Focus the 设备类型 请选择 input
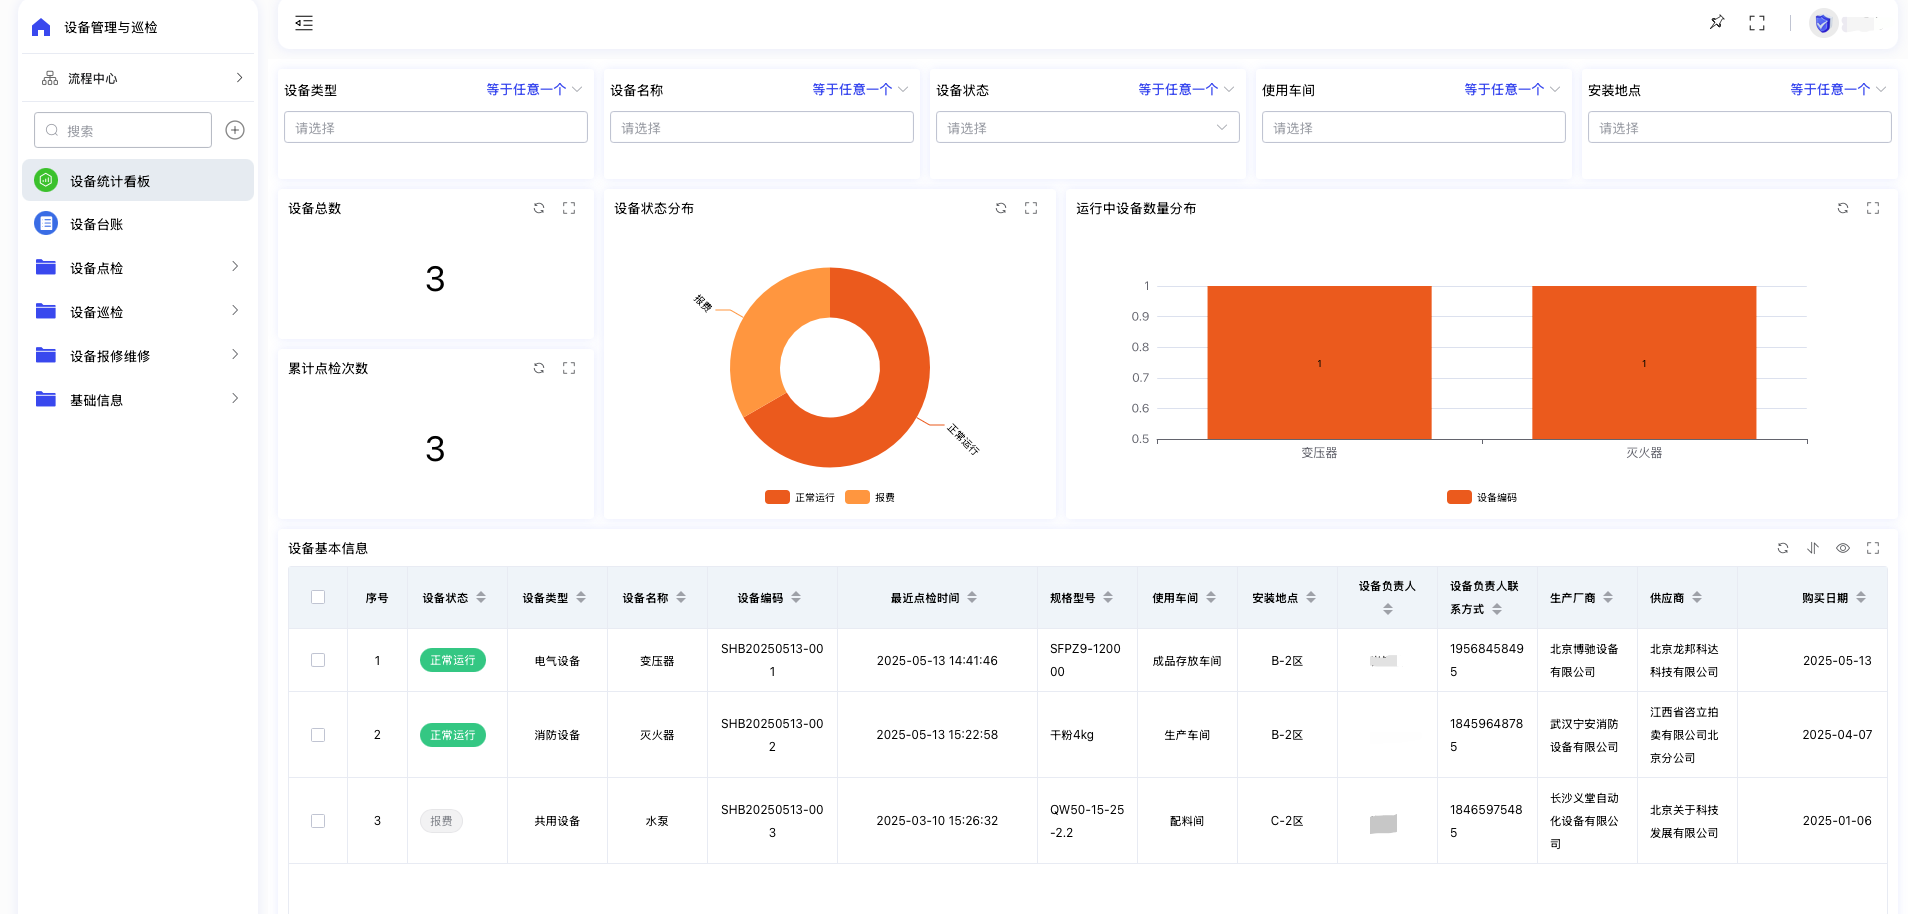This screenshot has width=1908, height=914. point(436,127)
